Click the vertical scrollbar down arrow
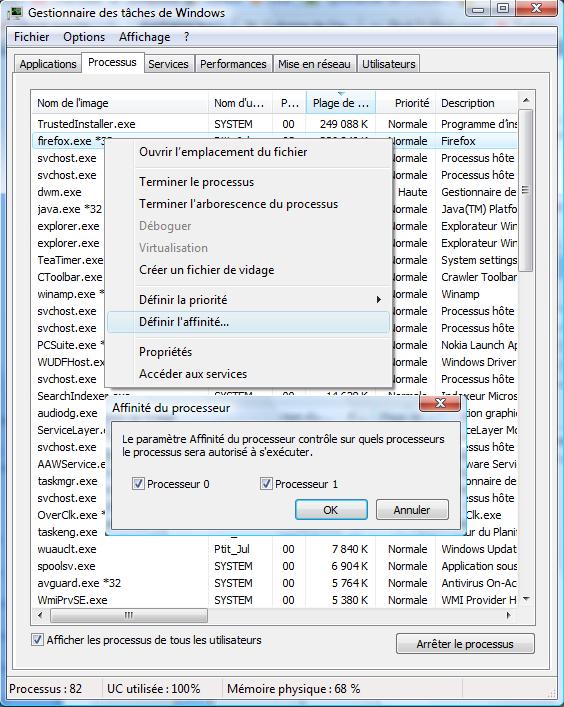The width and height of the screenshot is (564, 707). [526, 599]
